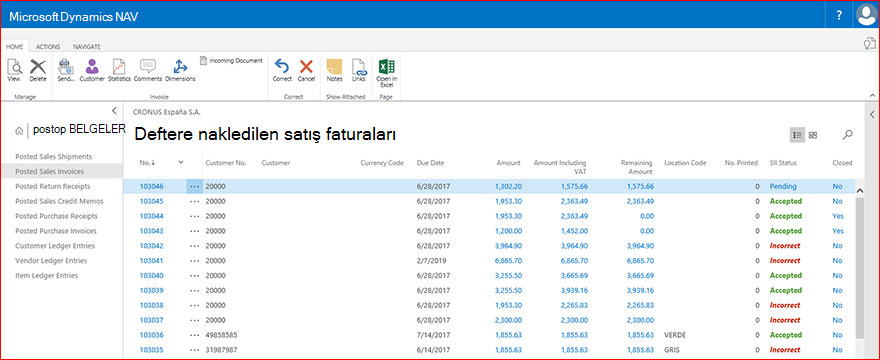Click the lightbulb icon at top right
Screen dimensions: 880x360
point(869,44)
